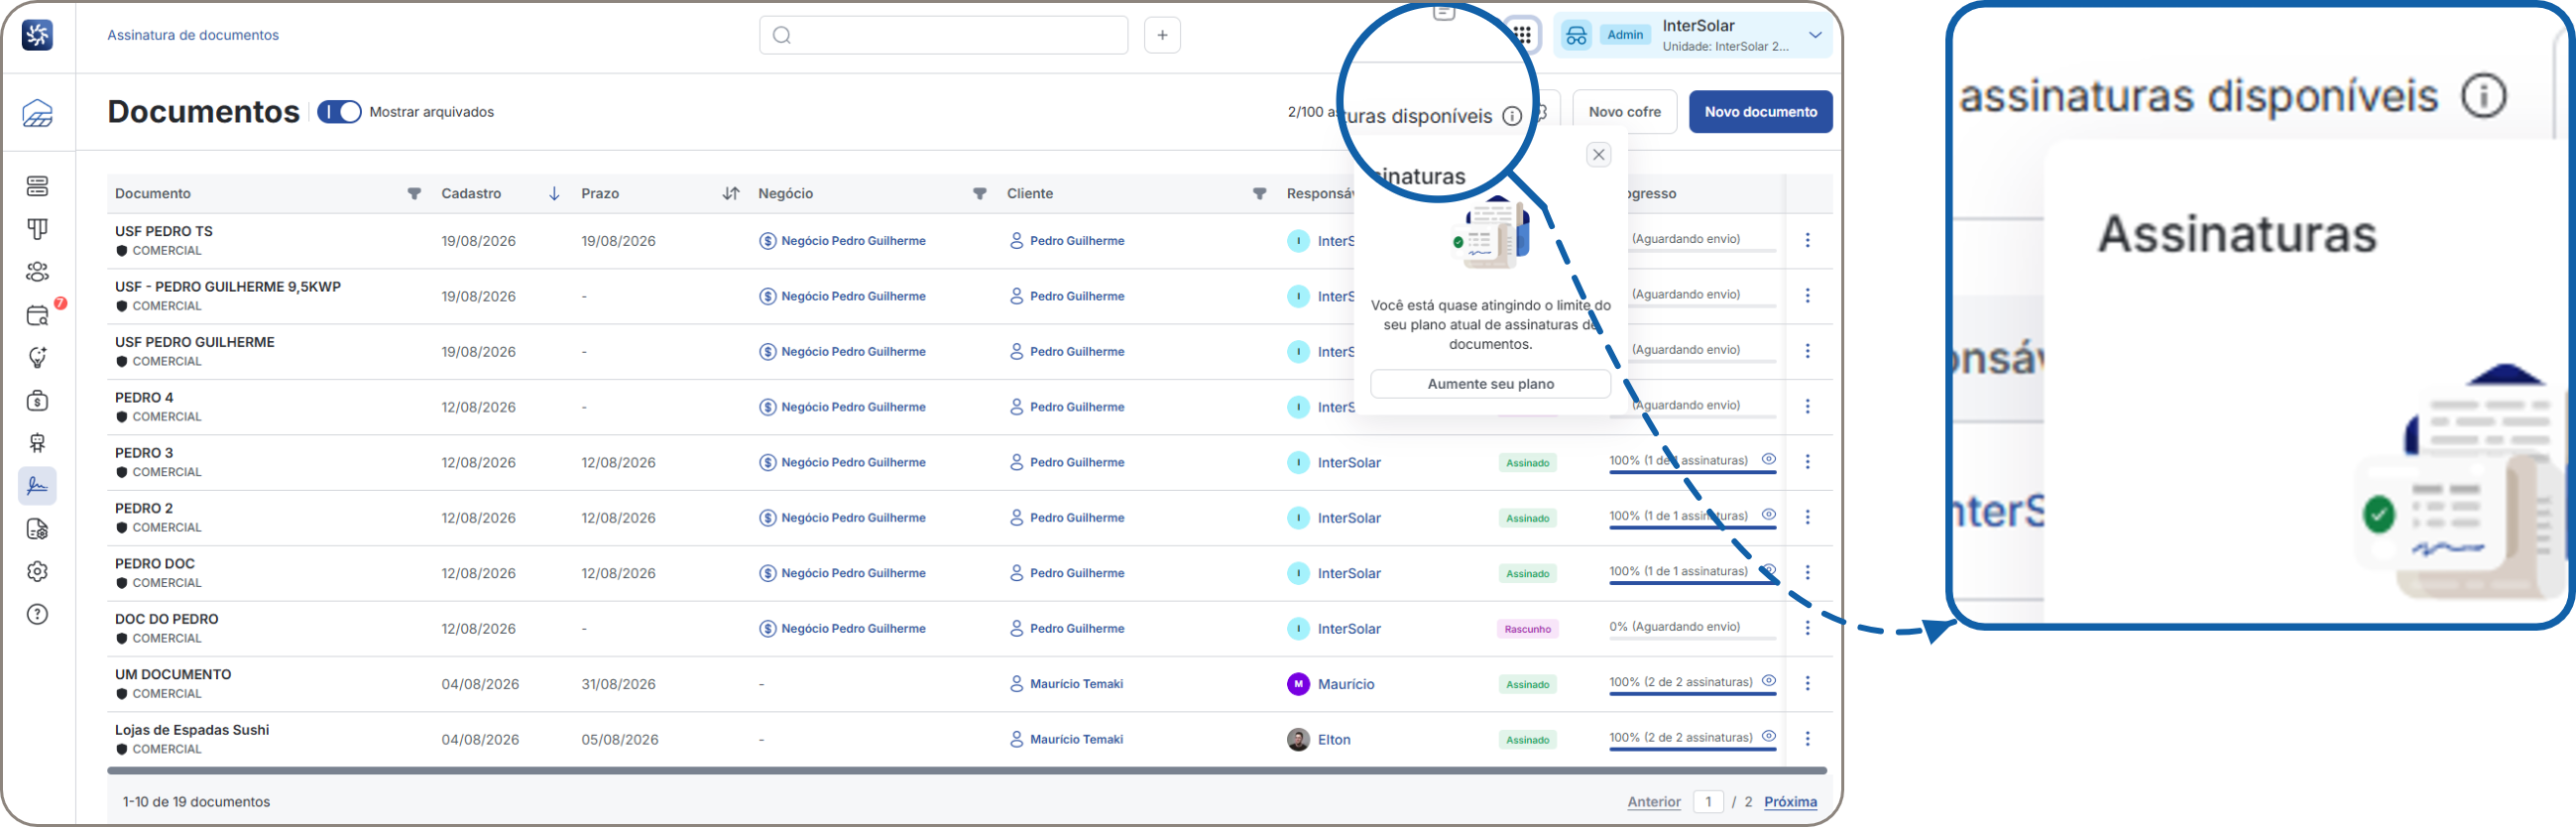Toggle the Mostrar arquivados switch
2576x827 pixels.
click(339, 112)
